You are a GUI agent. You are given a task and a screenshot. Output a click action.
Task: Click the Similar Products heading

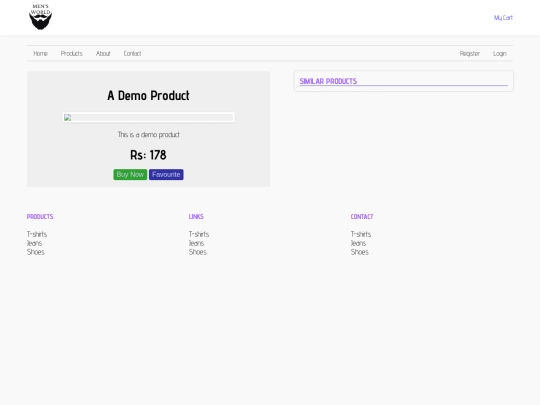click(328, 81)
